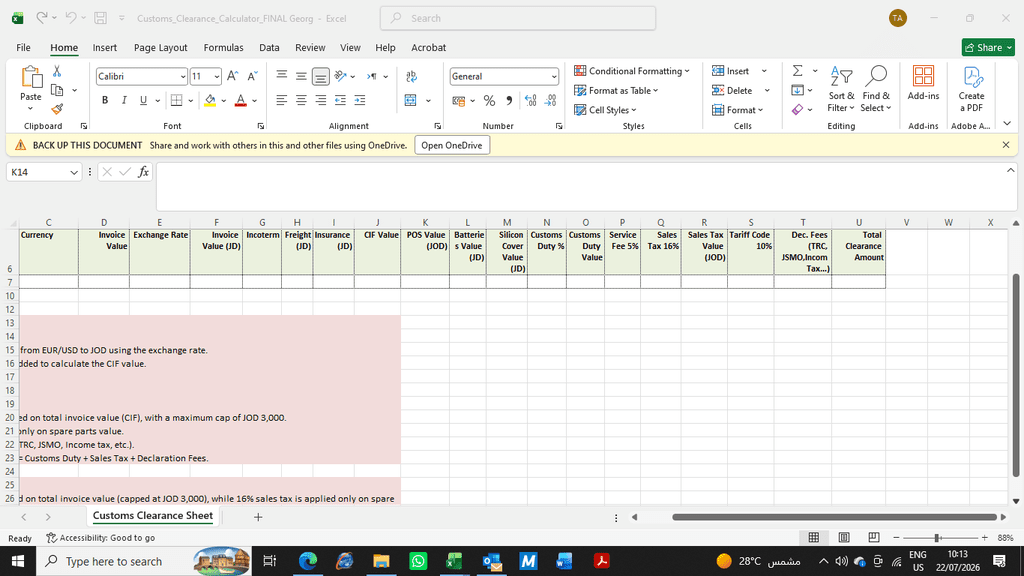Expand Format as Table menu
Viewport: 1024px width, 576px height.
coord(616,90)
